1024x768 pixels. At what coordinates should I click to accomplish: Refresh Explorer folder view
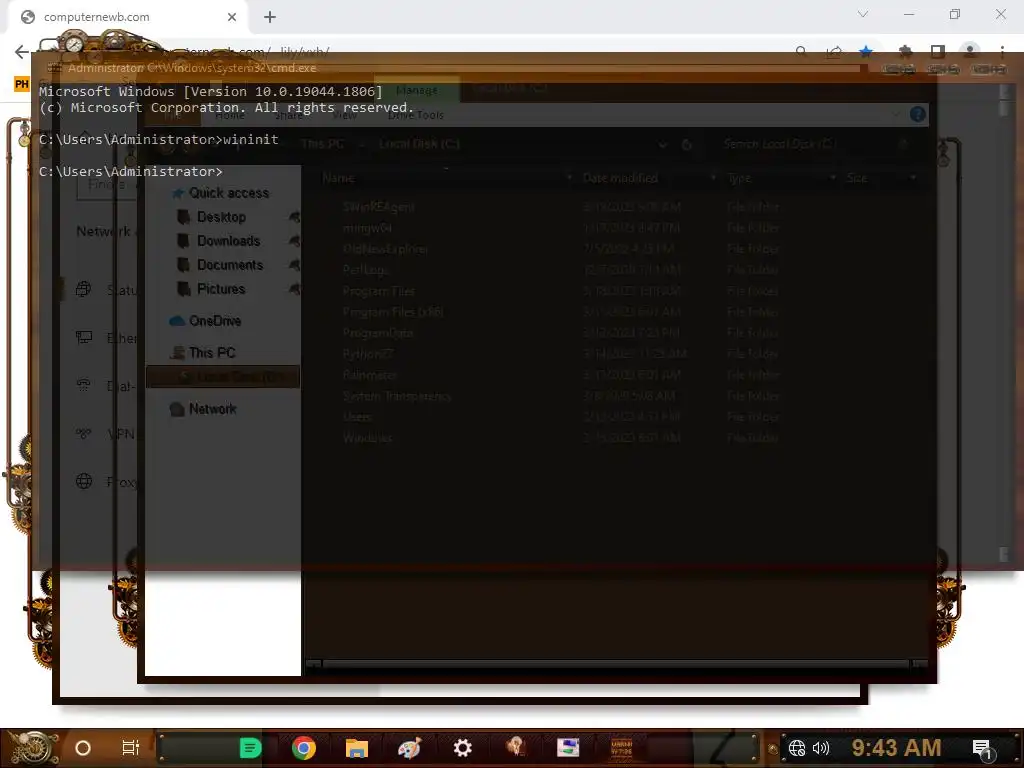(686, 144)
